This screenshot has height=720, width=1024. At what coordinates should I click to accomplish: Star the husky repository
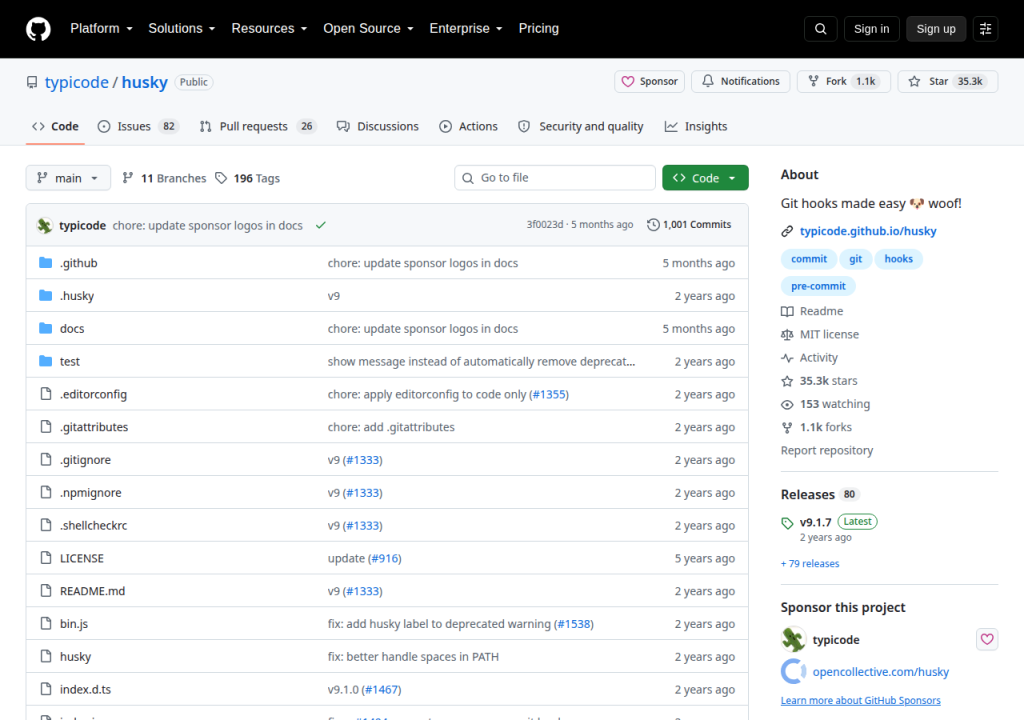click(948, 82)
